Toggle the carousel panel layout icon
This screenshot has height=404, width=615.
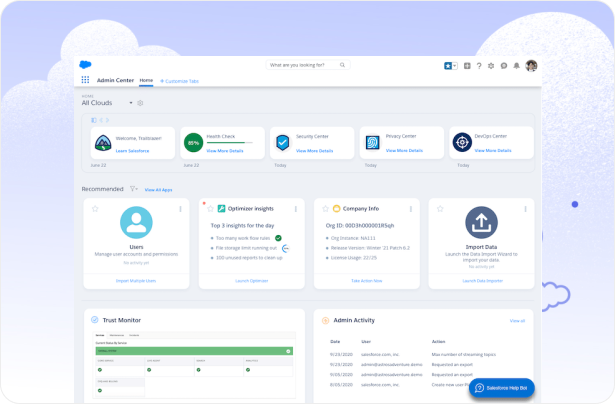[x=94, y=120]
